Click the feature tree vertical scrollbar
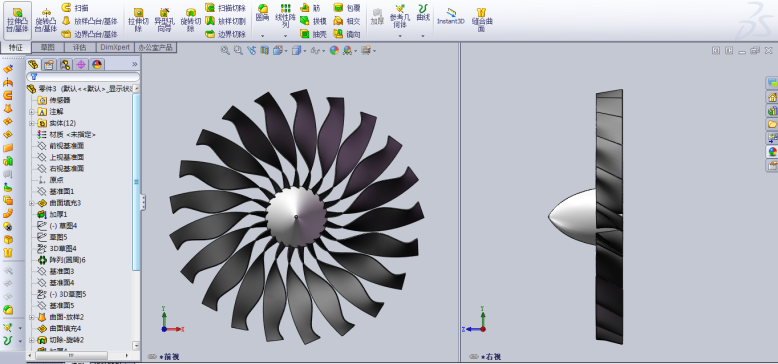This screenshot has width=778, height=364. (136, 182)
